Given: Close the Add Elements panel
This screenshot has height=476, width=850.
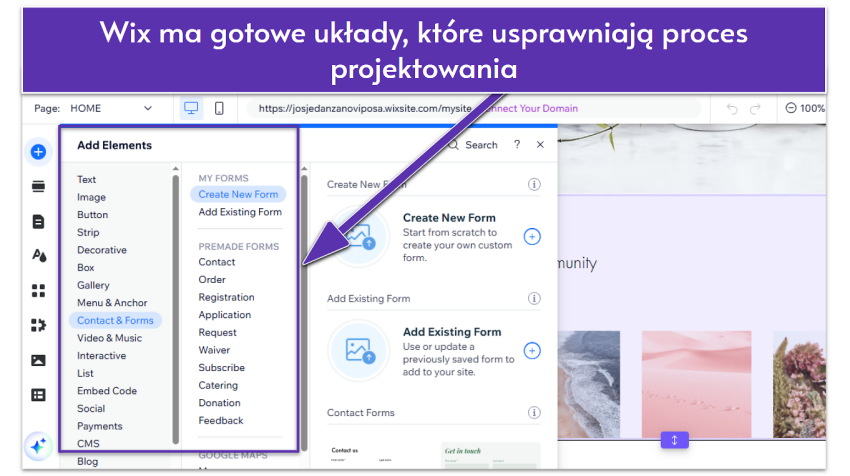Looking at the screenshot, I should (540, 144).
